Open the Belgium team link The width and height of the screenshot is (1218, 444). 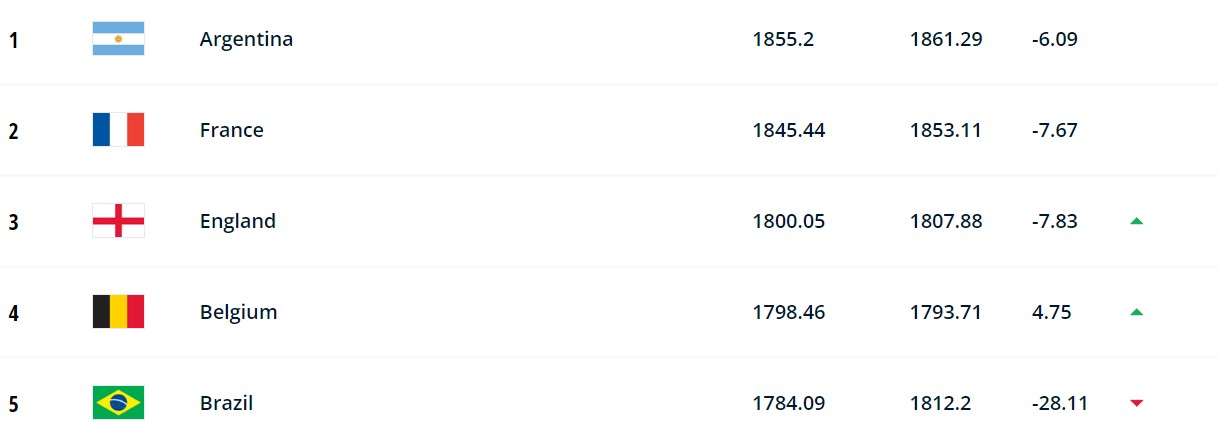pos(239,312)
